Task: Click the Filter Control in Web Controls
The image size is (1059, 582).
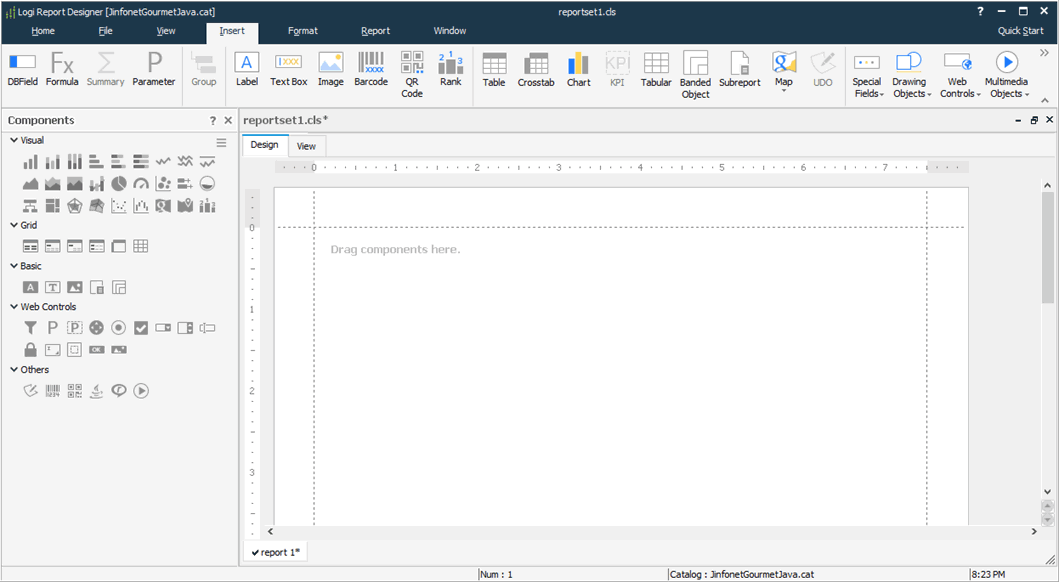Action: pyautogui.click(x=31, y=328)
